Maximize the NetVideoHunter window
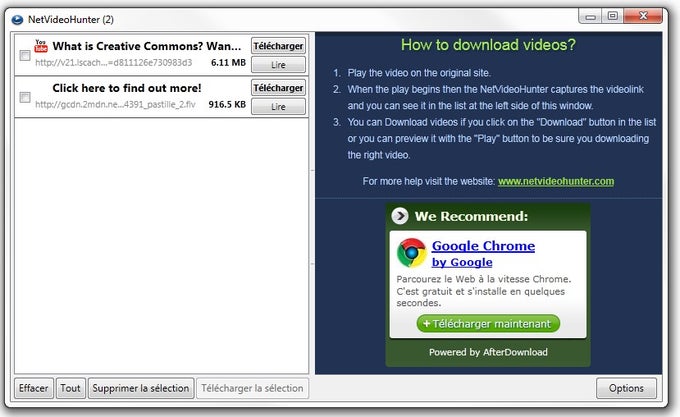This screenshot has width=680, height=417. pyautogui.click(x=612, y=16)
